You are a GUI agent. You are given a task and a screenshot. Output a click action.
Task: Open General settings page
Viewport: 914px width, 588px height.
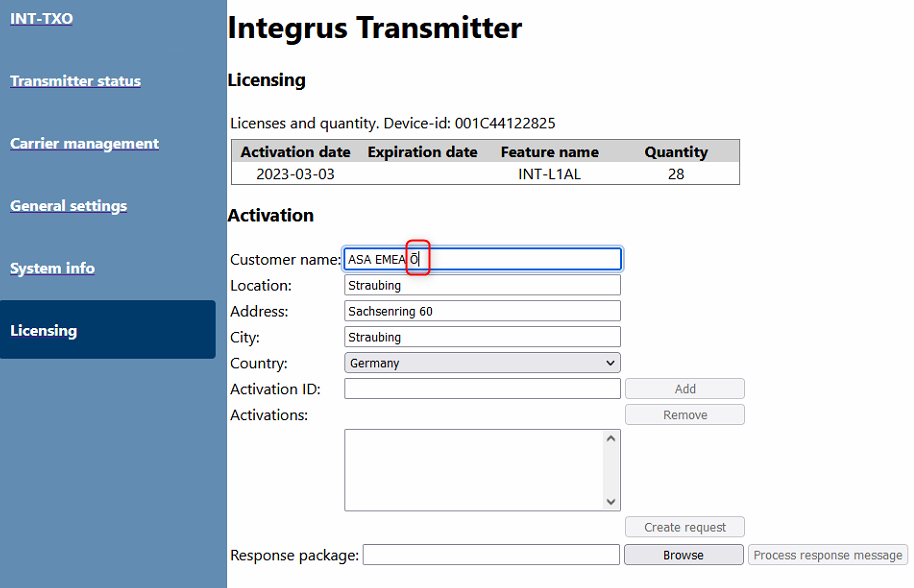[68, 206]
